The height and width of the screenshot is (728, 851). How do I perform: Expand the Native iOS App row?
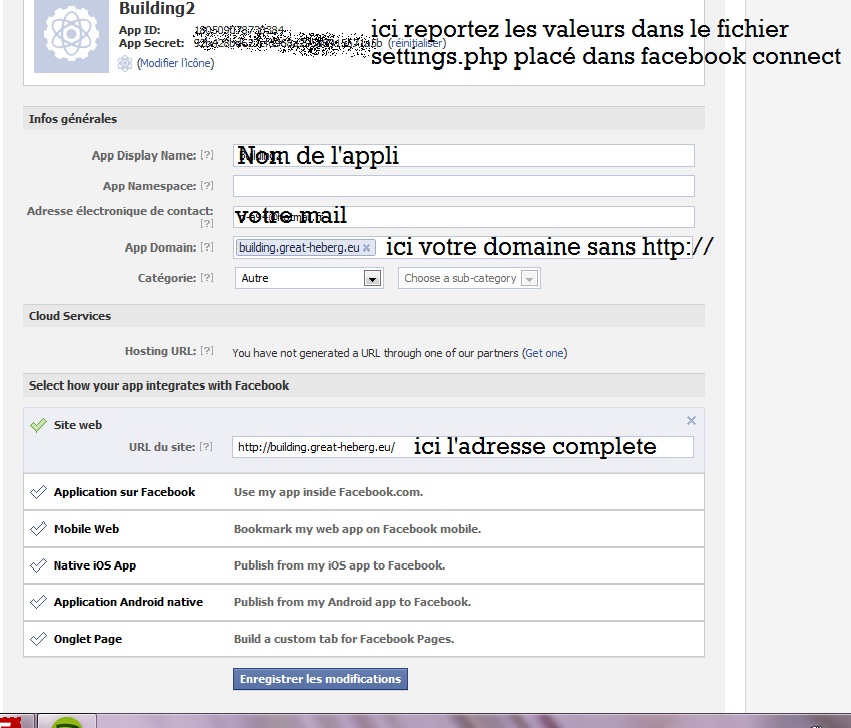coord(364,566)
